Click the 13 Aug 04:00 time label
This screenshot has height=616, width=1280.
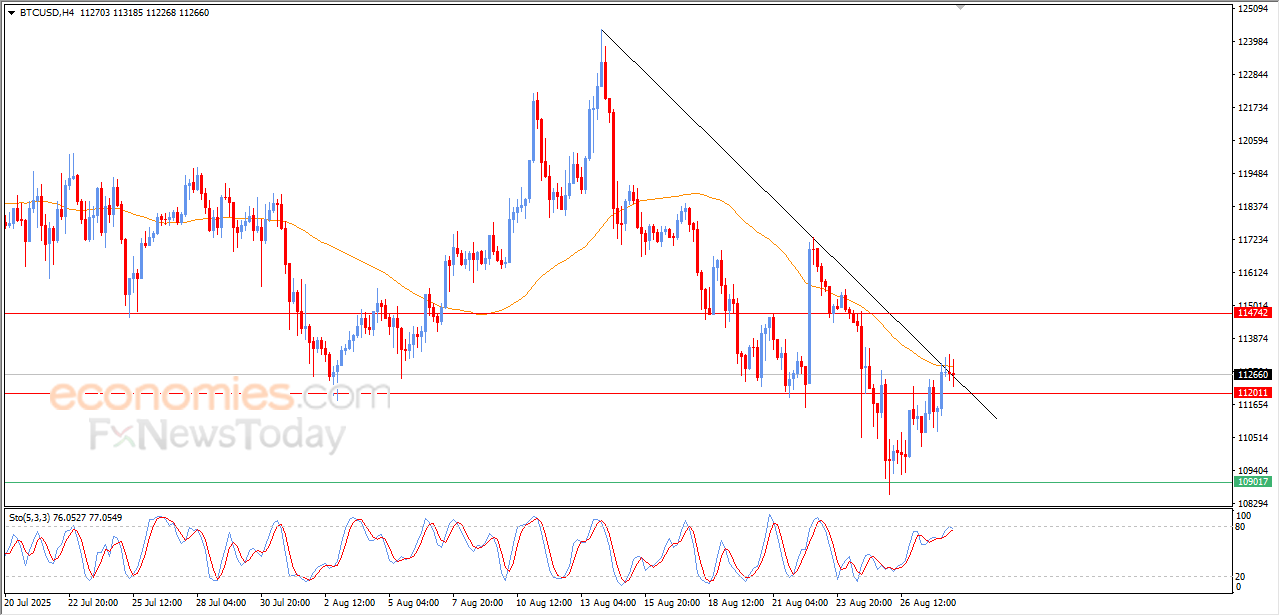coord(607,603)
